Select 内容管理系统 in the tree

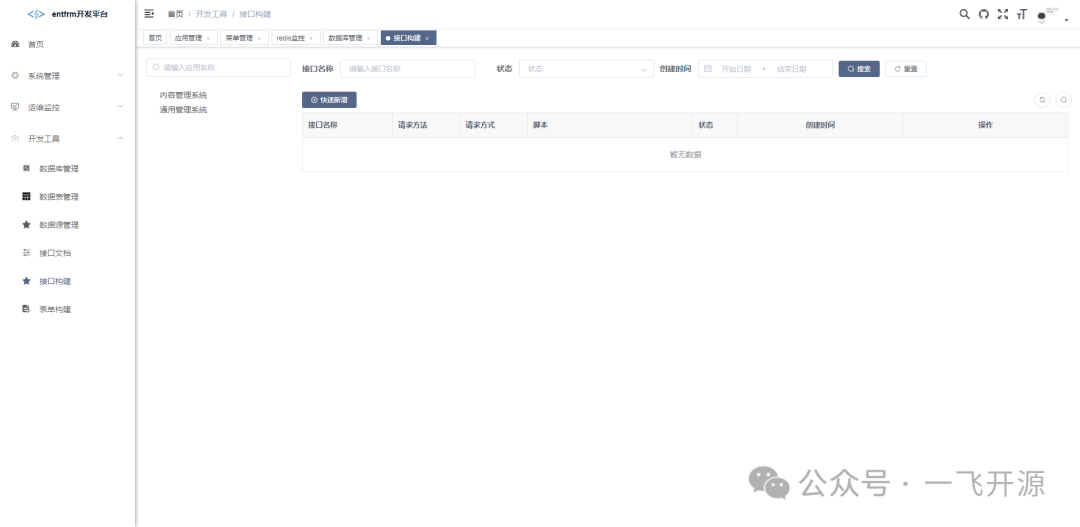pos(183,95)
